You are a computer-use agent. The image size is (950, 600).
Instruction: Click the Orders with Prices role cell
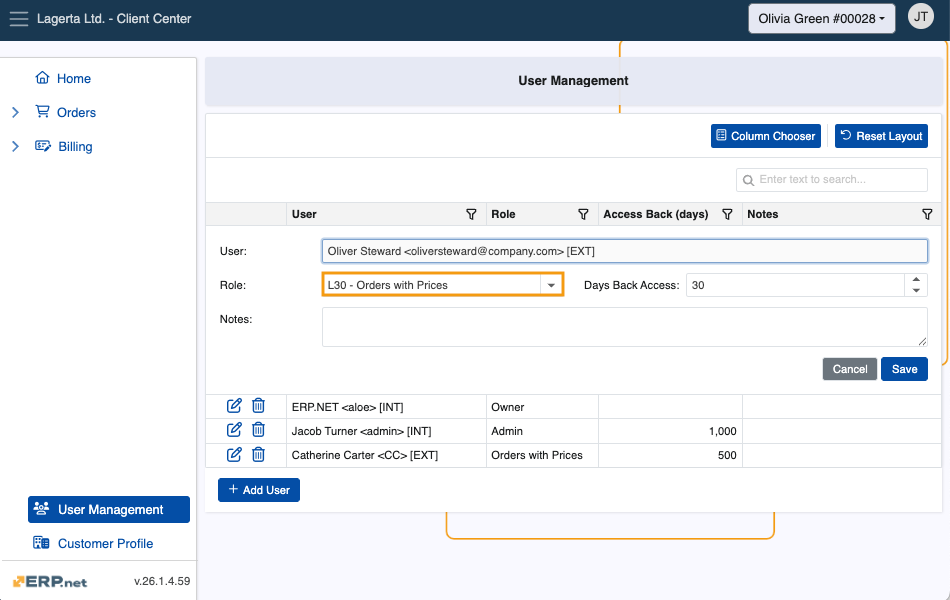coord(542,455)
